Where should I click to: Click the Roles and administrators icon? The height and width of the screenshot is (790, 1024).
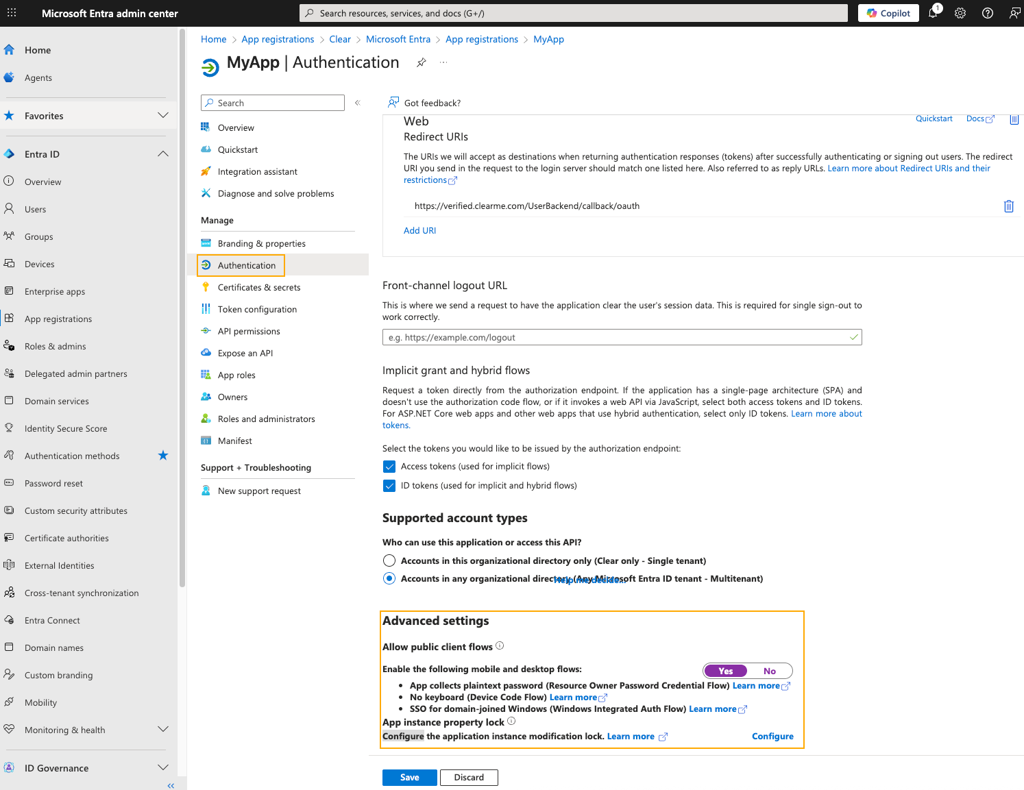[x=206, y=419]
